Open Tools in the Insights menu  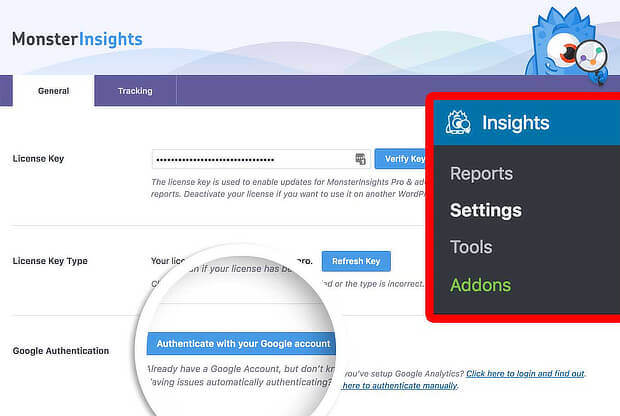471,247
